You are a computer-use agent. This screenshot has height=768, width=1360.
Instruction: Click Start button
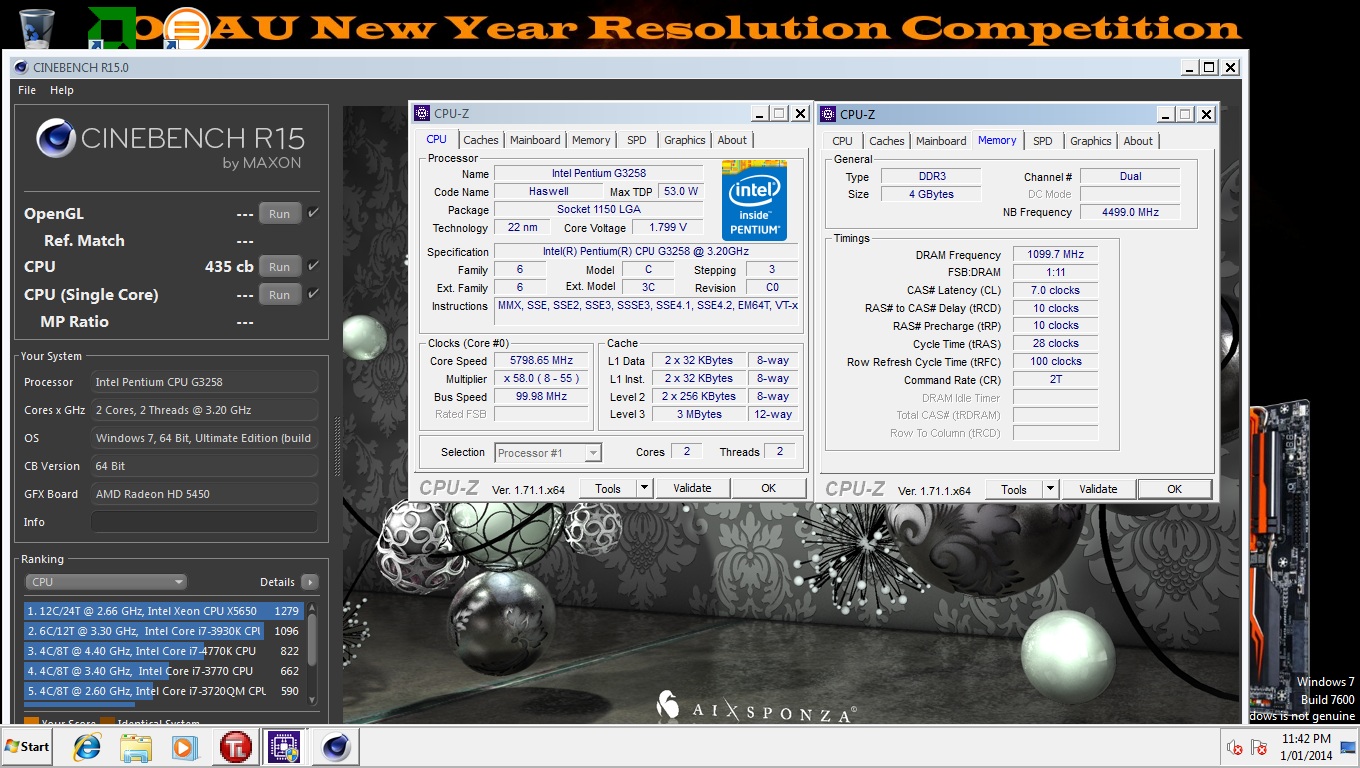pos(28,747)
